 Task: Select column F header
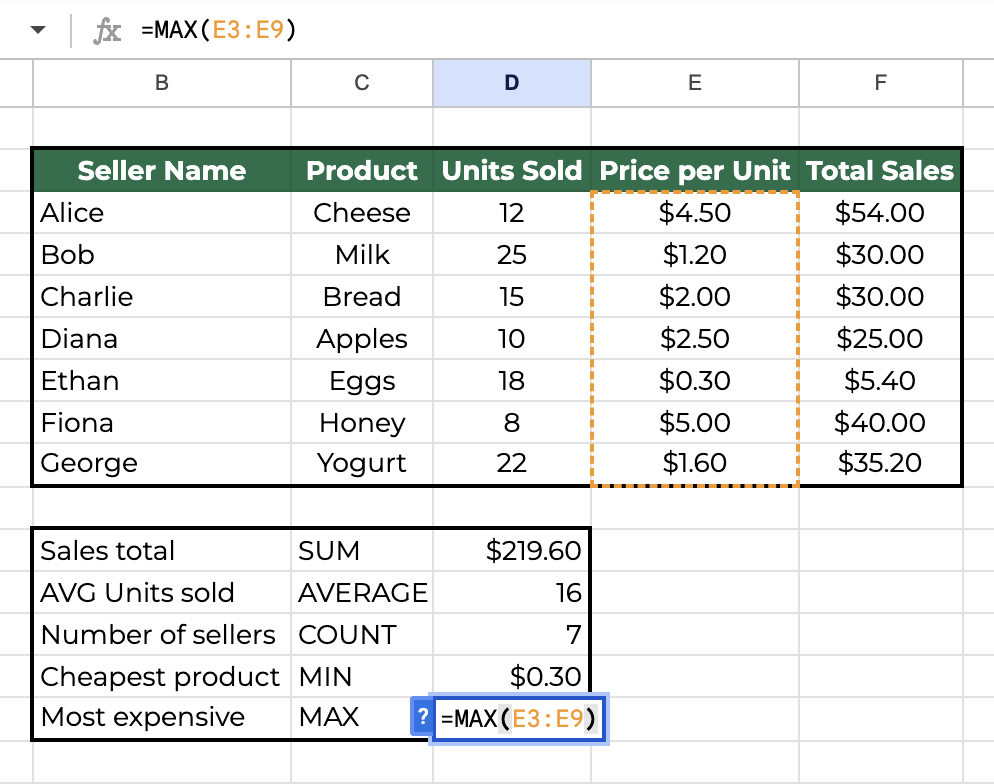[880, 84]
